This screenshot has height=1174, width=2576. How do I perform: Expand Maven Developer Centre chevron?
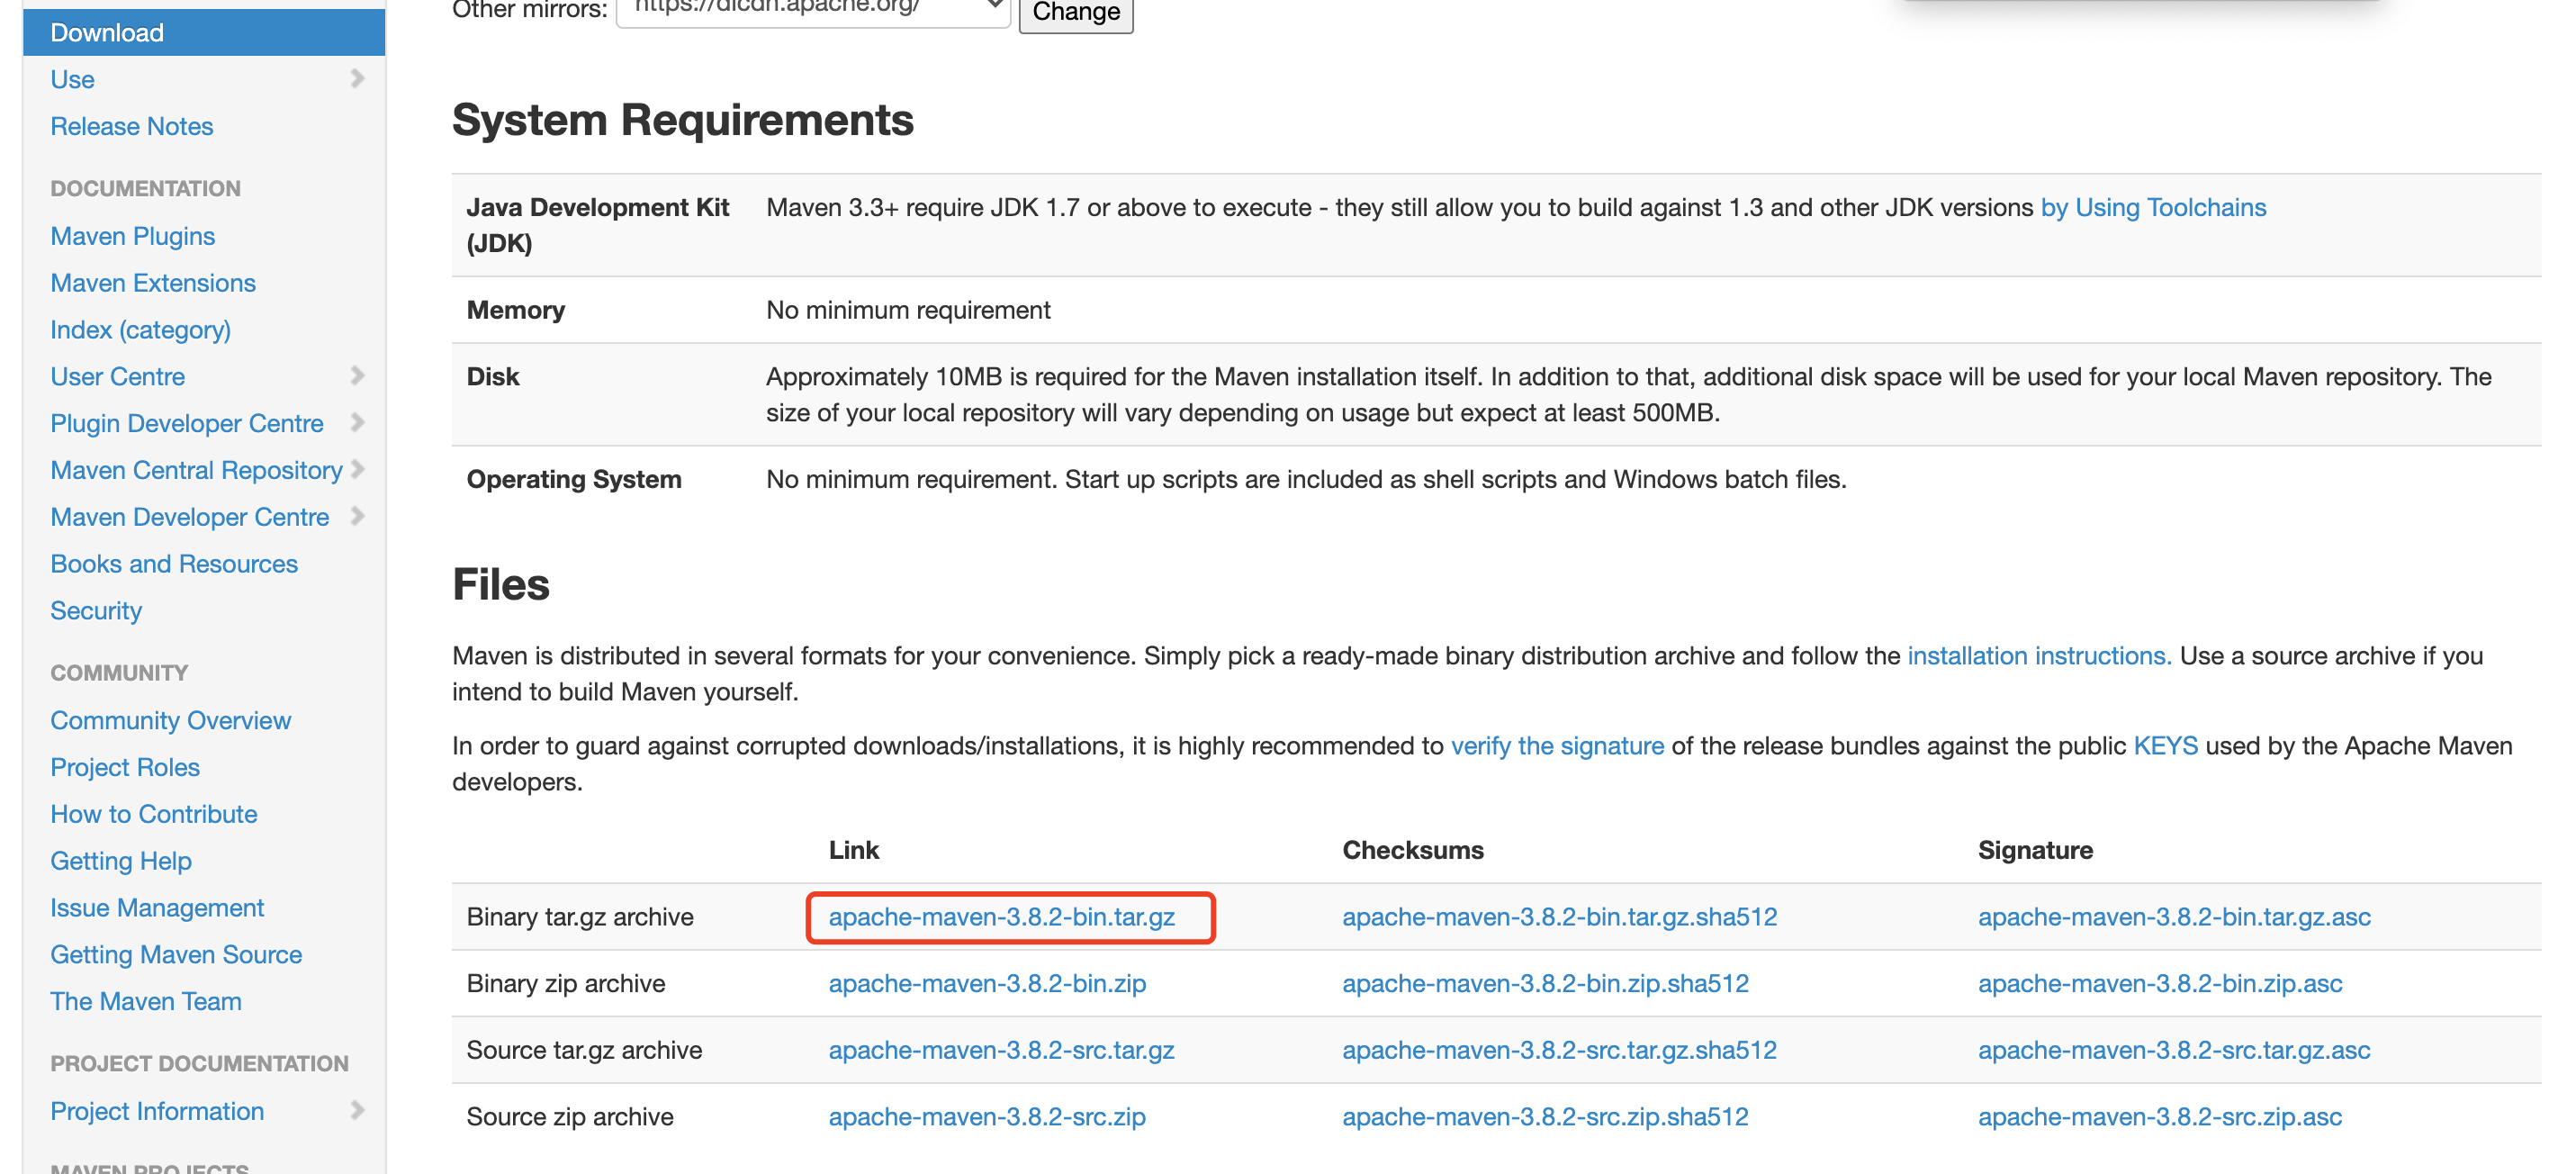(357, 516)
